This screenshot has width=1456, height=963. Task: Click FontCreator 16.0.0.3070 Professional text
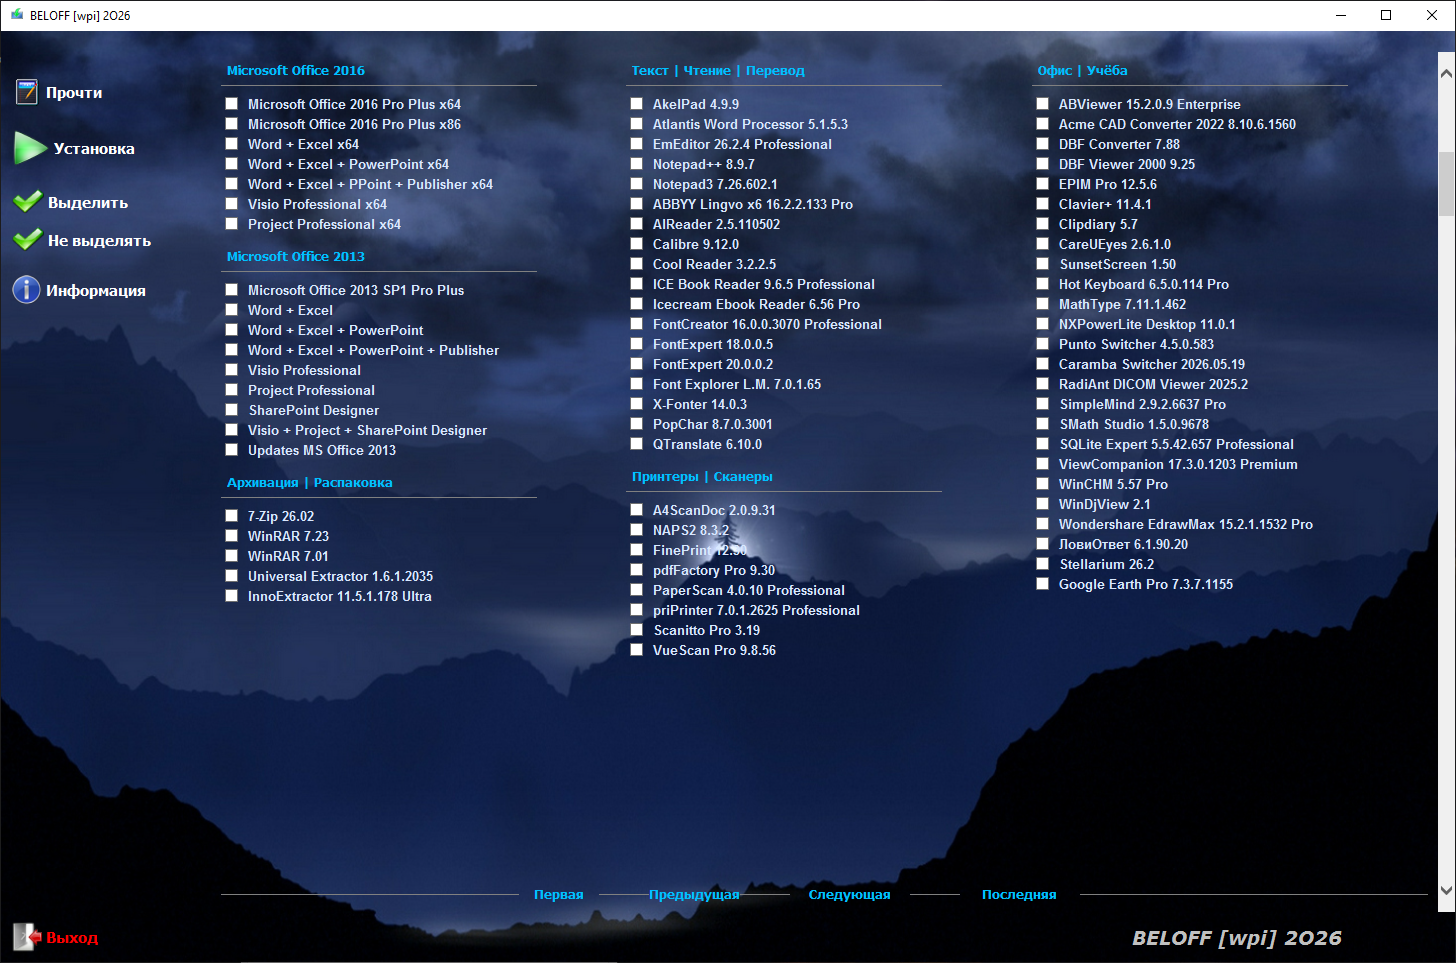pos(767,324)
